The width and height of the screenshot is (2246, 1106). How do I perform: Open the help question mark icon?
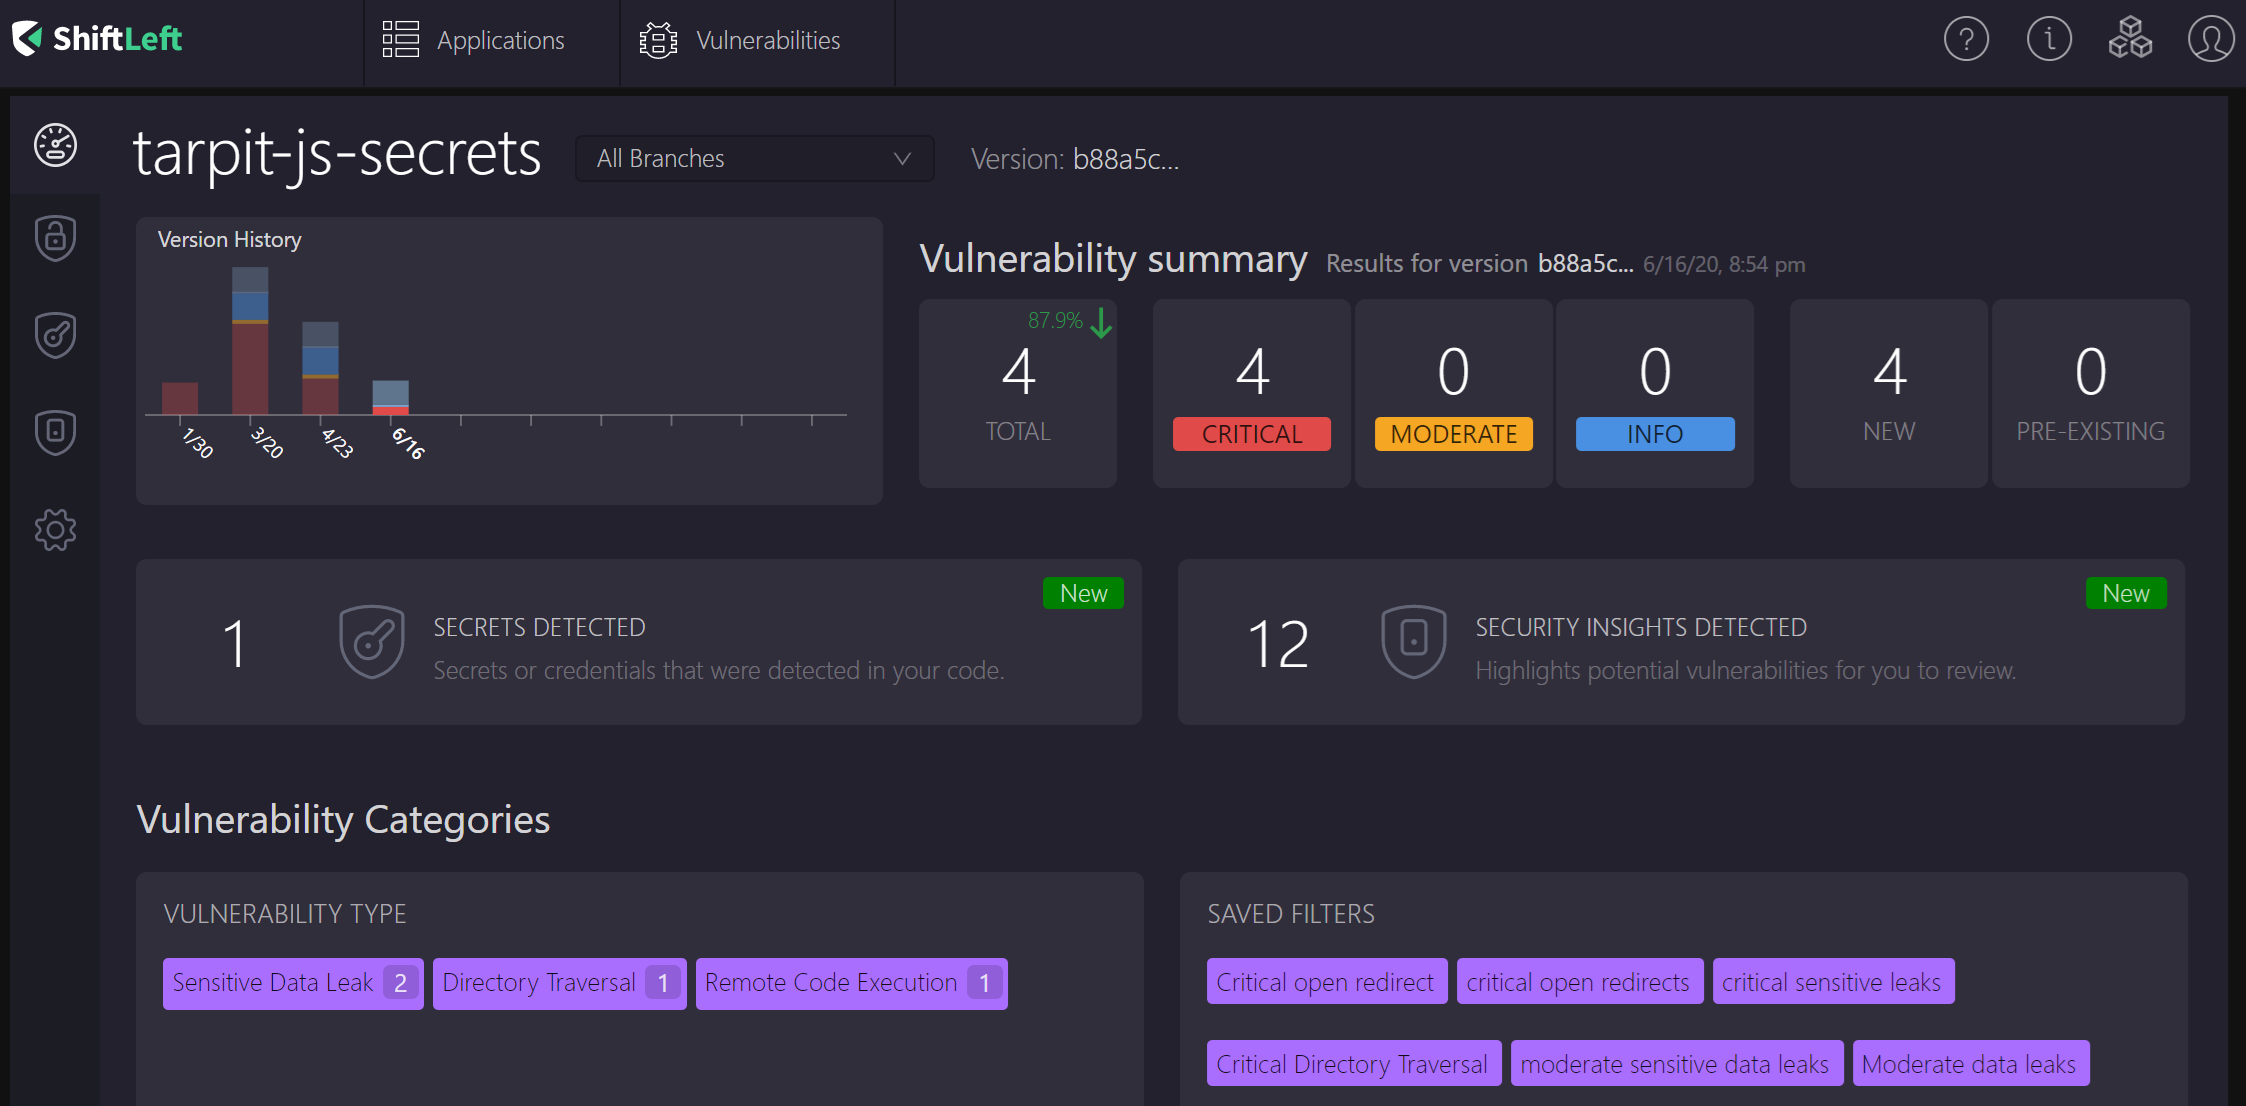tap(1966, 40)
